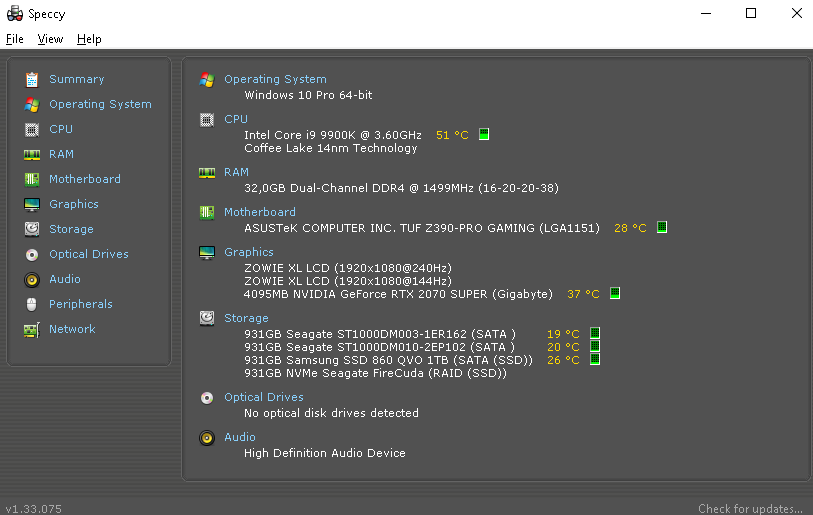Click the Audio heading link in summary
Screen dimensions: 813x515
(x=240, y=437)
